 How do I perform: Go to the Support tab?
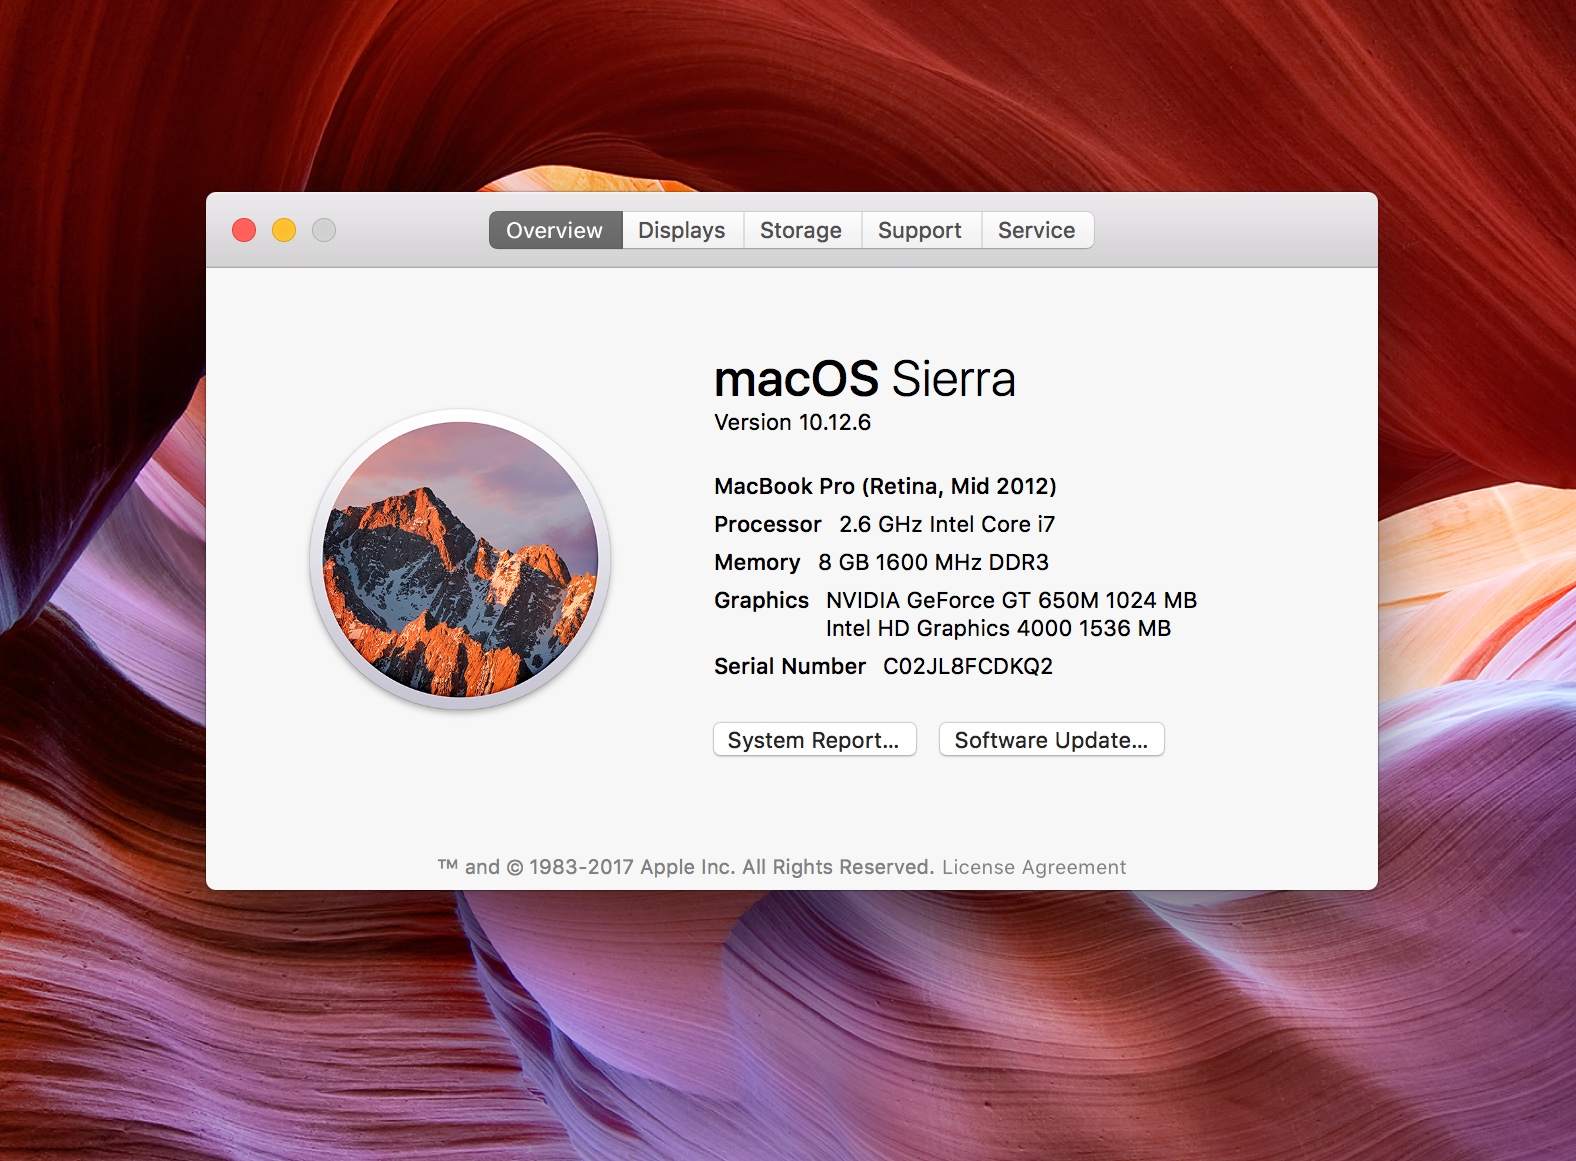point(920,230)
